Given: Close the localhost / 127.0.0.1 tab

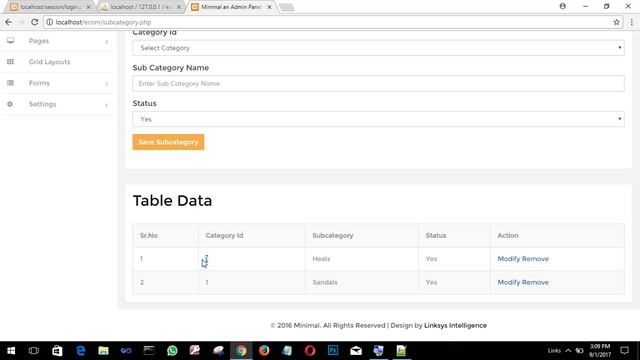Looking at the screenshot, I should 178,7.
